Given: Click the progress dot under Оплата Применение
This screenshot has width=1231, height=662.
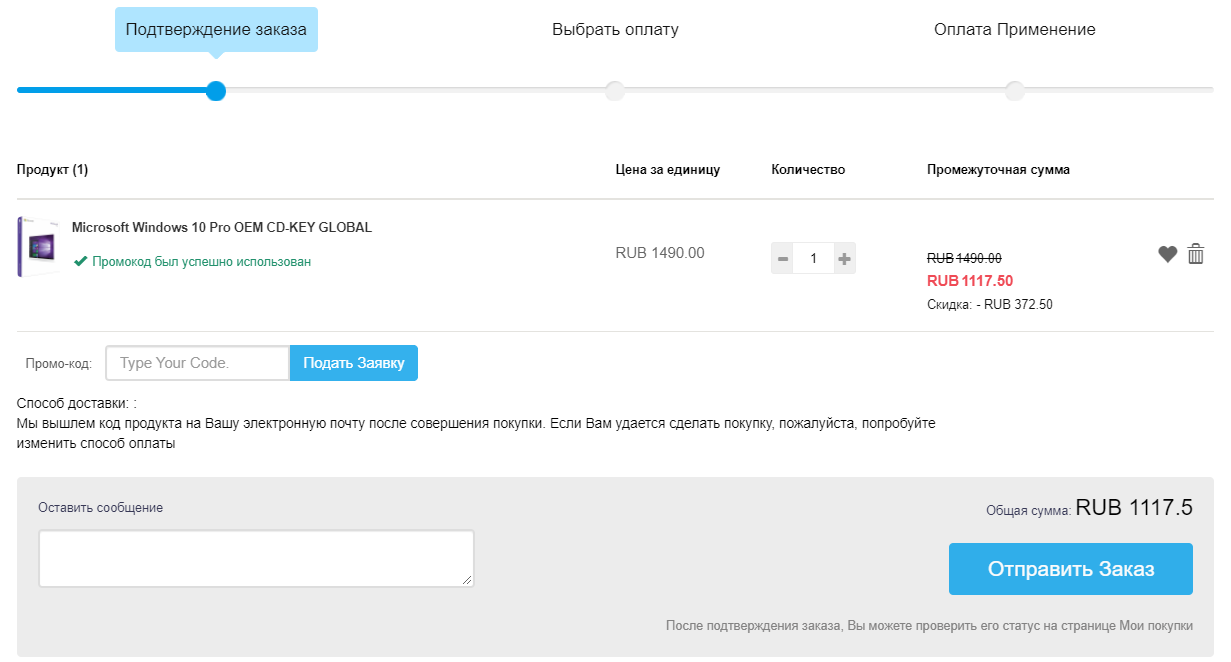Looking at the screenshot, I should click(1015, 91).
